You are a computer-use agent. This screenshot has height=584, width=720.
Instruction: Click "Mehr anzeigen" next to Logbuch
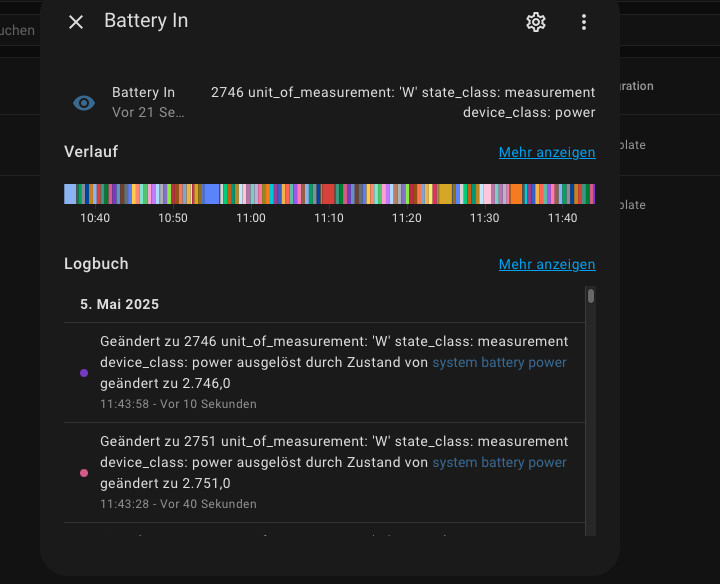pyautogui.click(x=547, y=265)
